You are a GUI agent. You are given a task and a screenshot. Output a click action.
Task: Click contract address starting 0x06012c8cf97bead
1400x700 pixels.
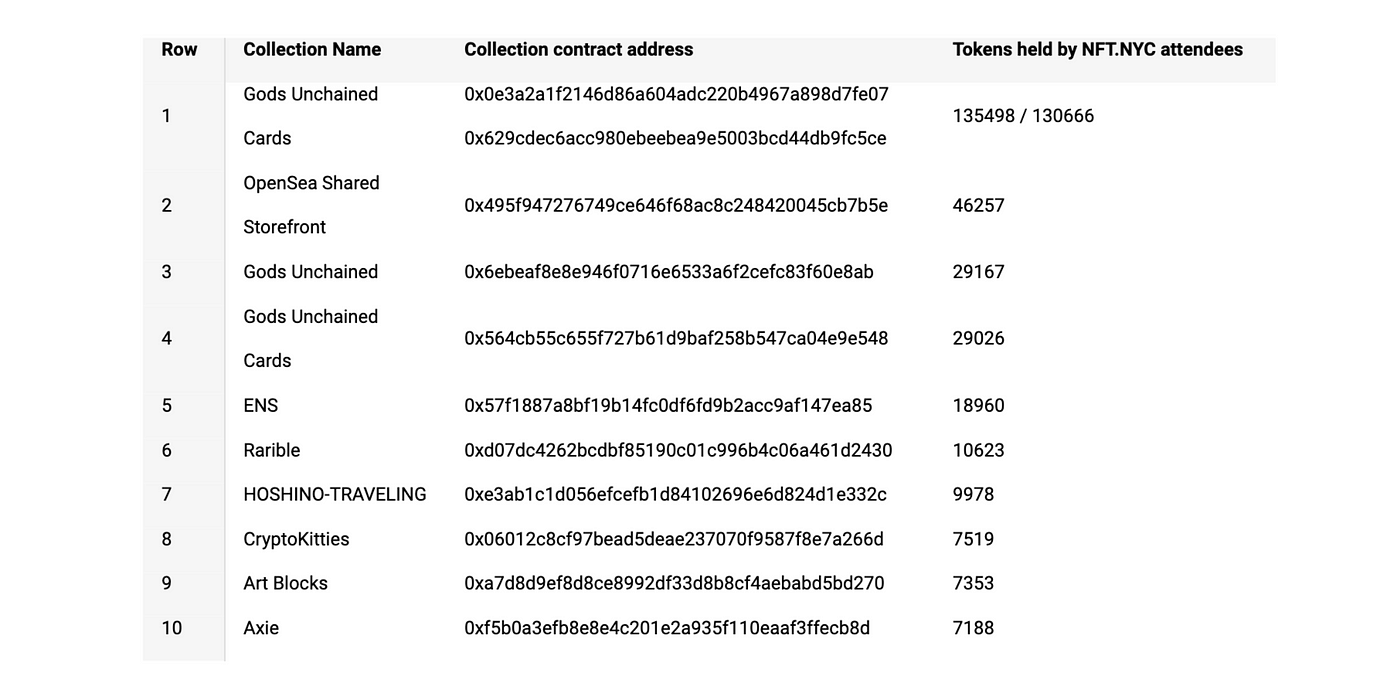pyautogui.click(x=674, y=539)
